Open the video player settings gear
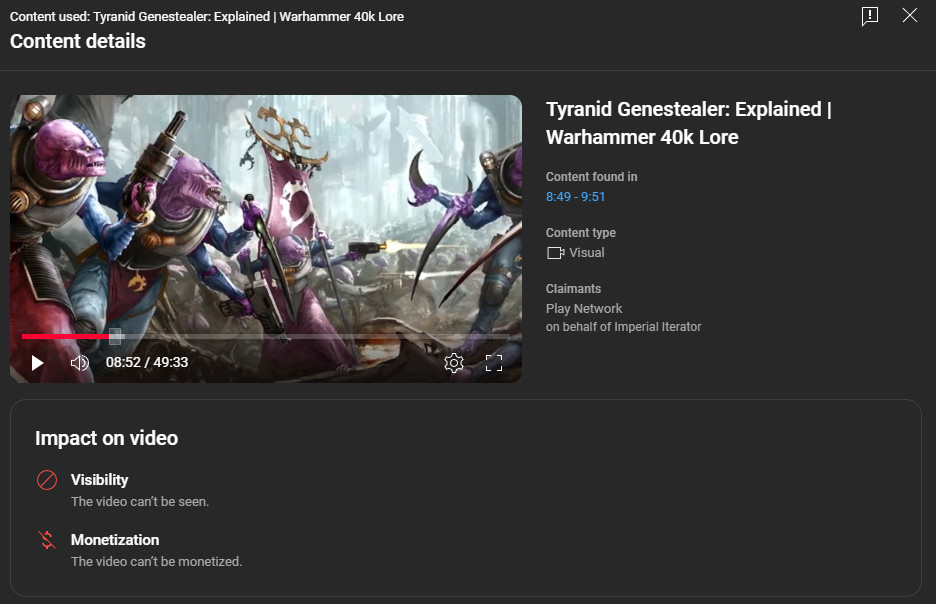The width and height of the screenshot is (936, 604). 454,363
